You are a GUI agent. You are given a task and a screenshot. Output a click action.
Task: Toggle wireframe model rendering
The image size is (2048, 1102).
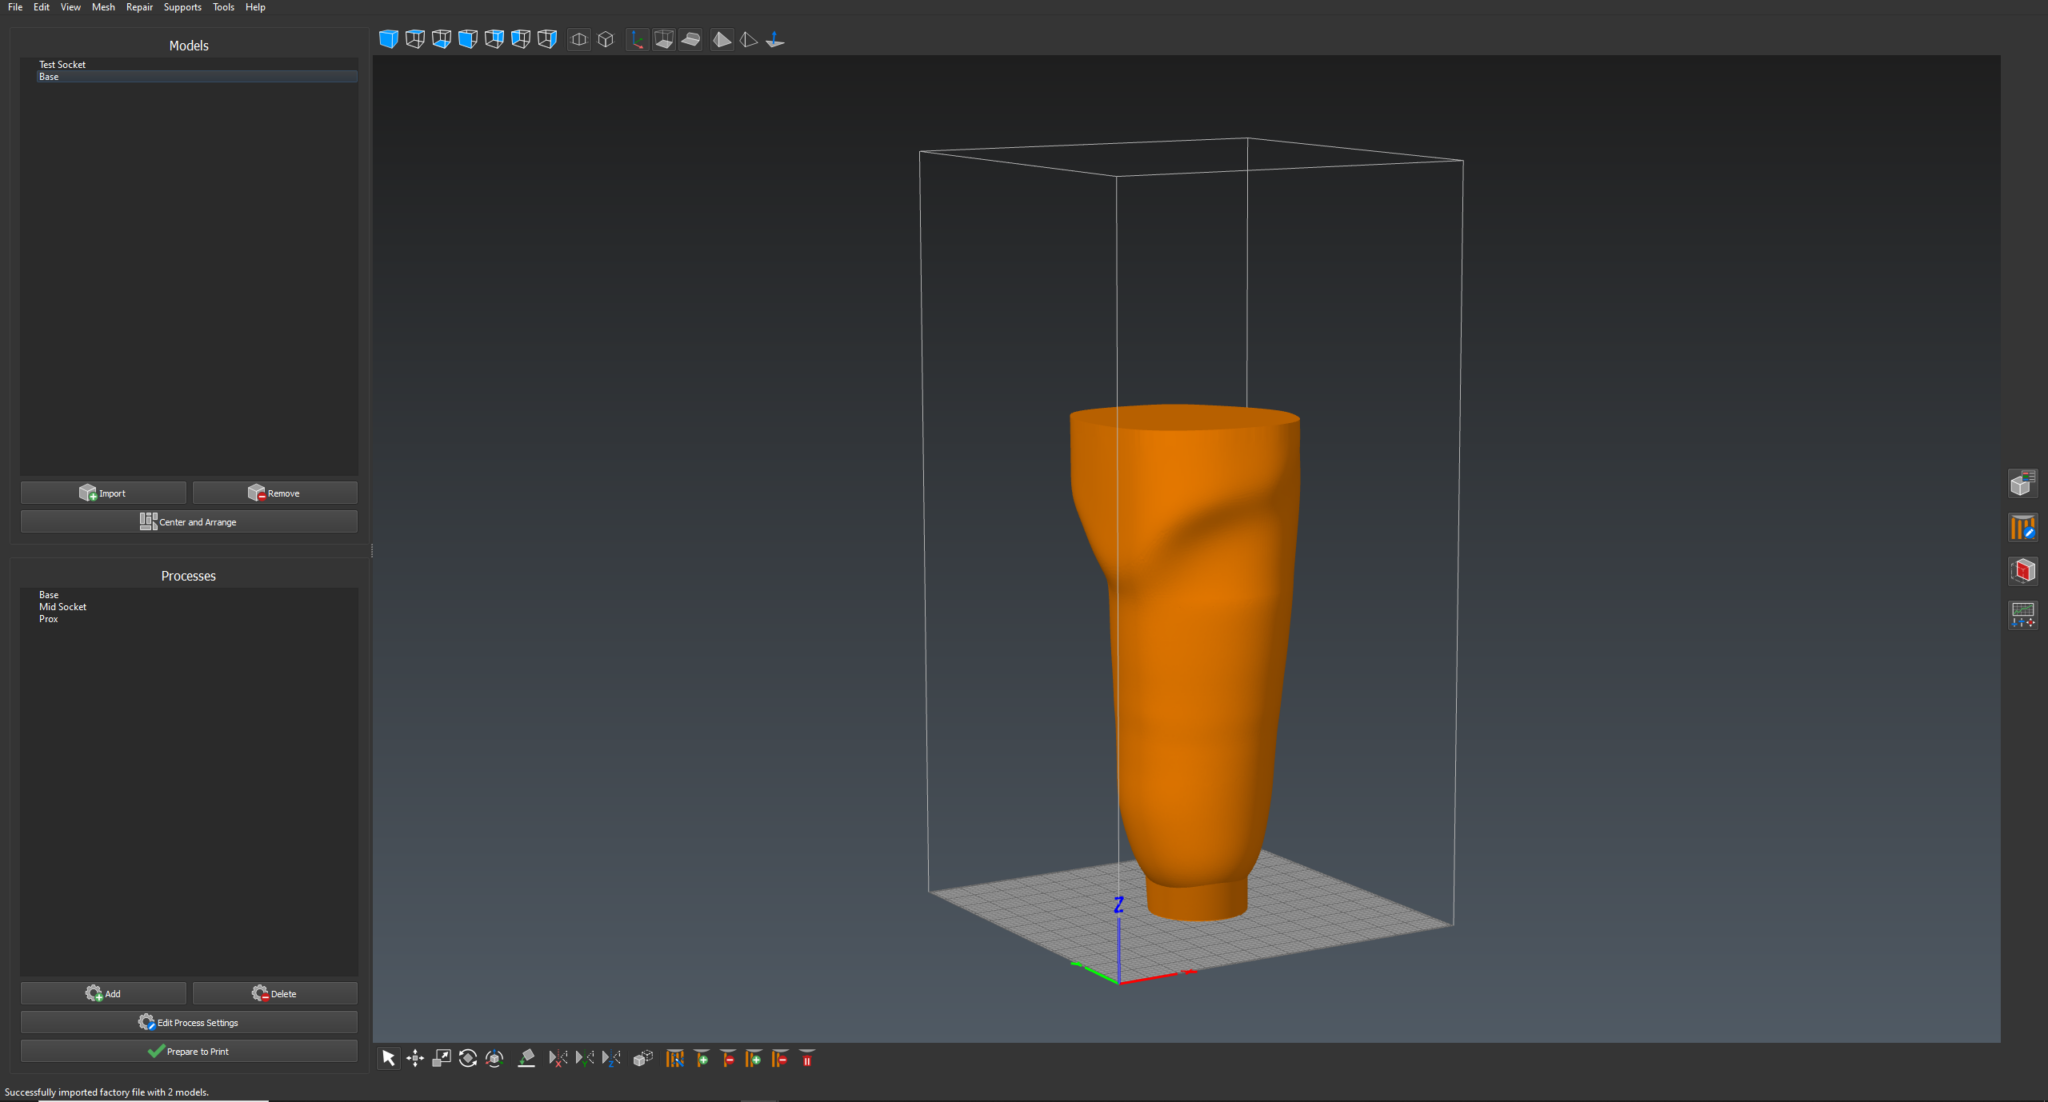click(x=749, y=39)
